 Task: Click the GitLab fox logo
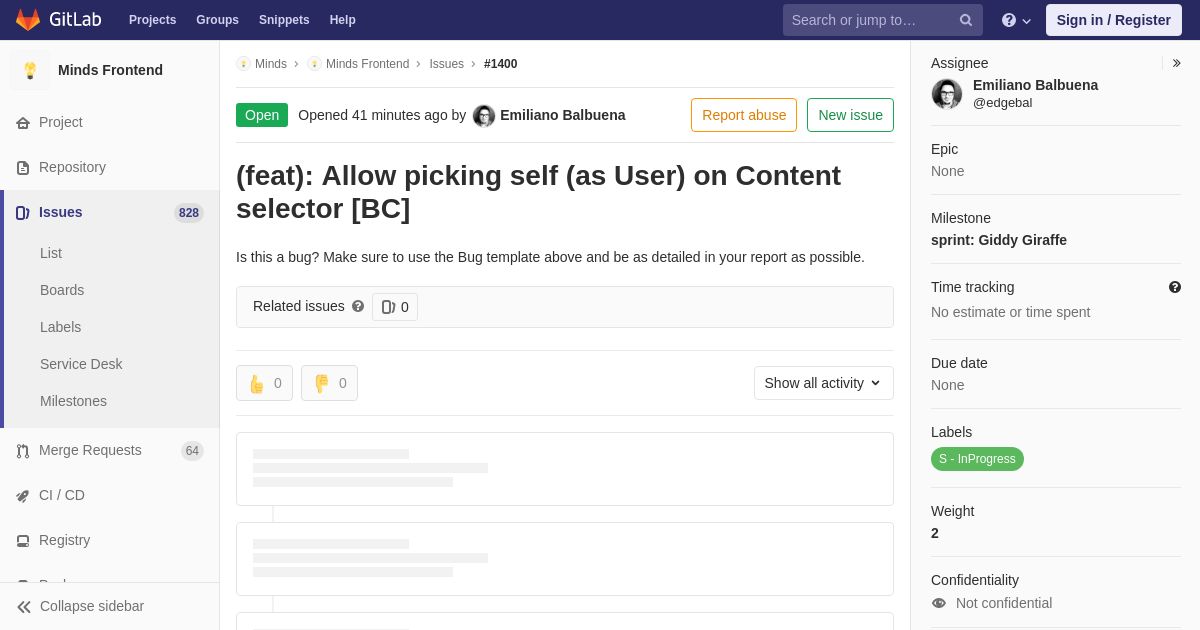coord(28,20)
